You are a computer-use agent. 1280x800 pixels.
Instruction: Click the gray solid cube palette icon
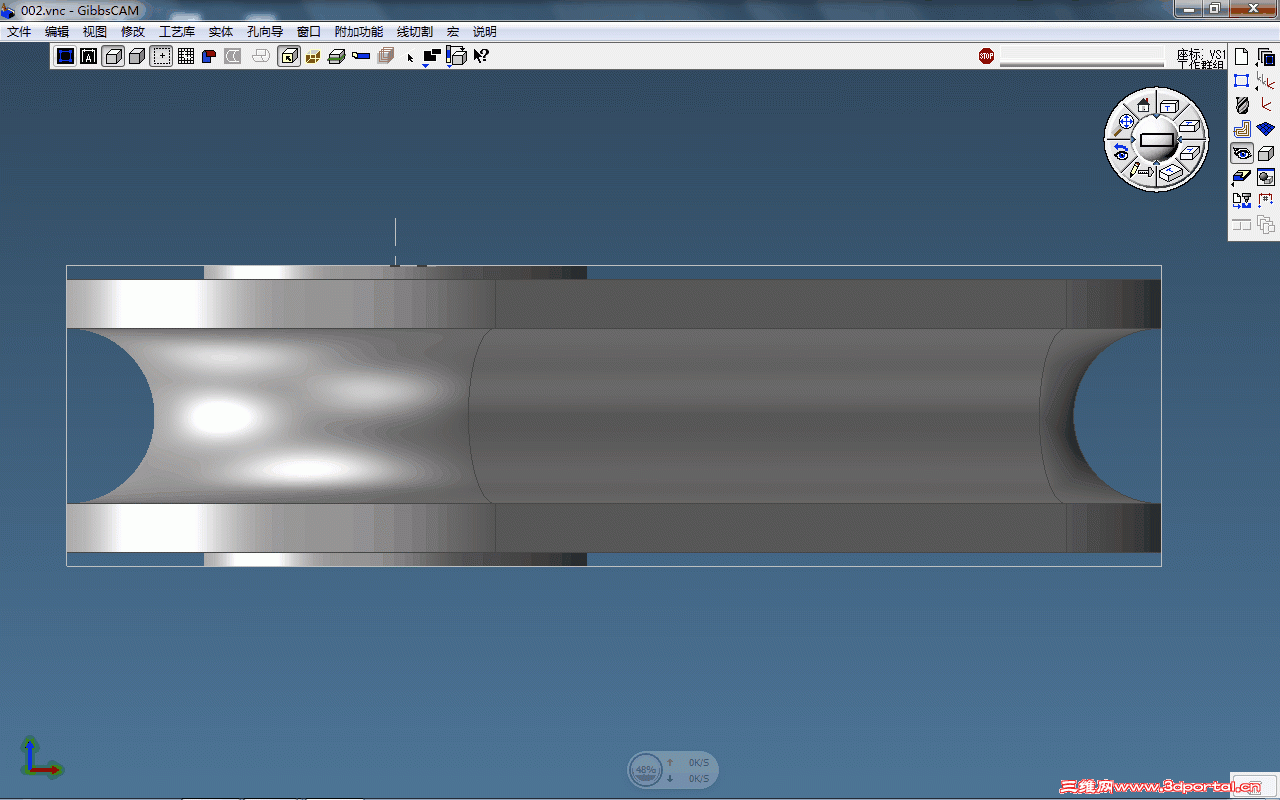(1266, 153)
